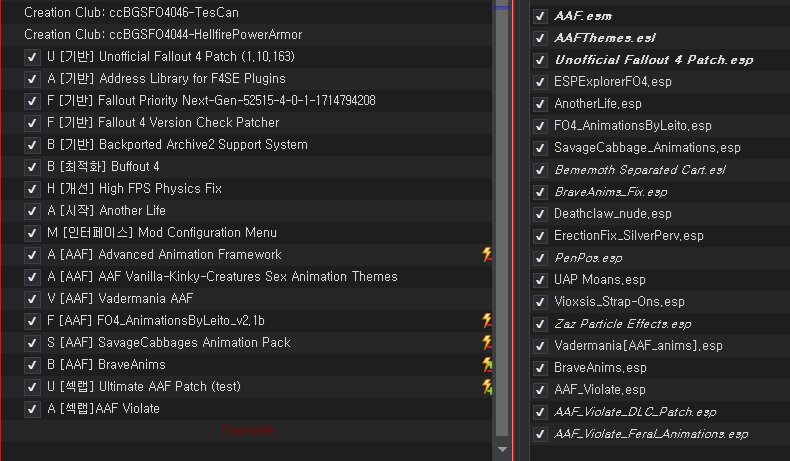The image size is (790, 461).
Task: Uncheck AAF Violate mod checkbox
Action: (32, 409)
